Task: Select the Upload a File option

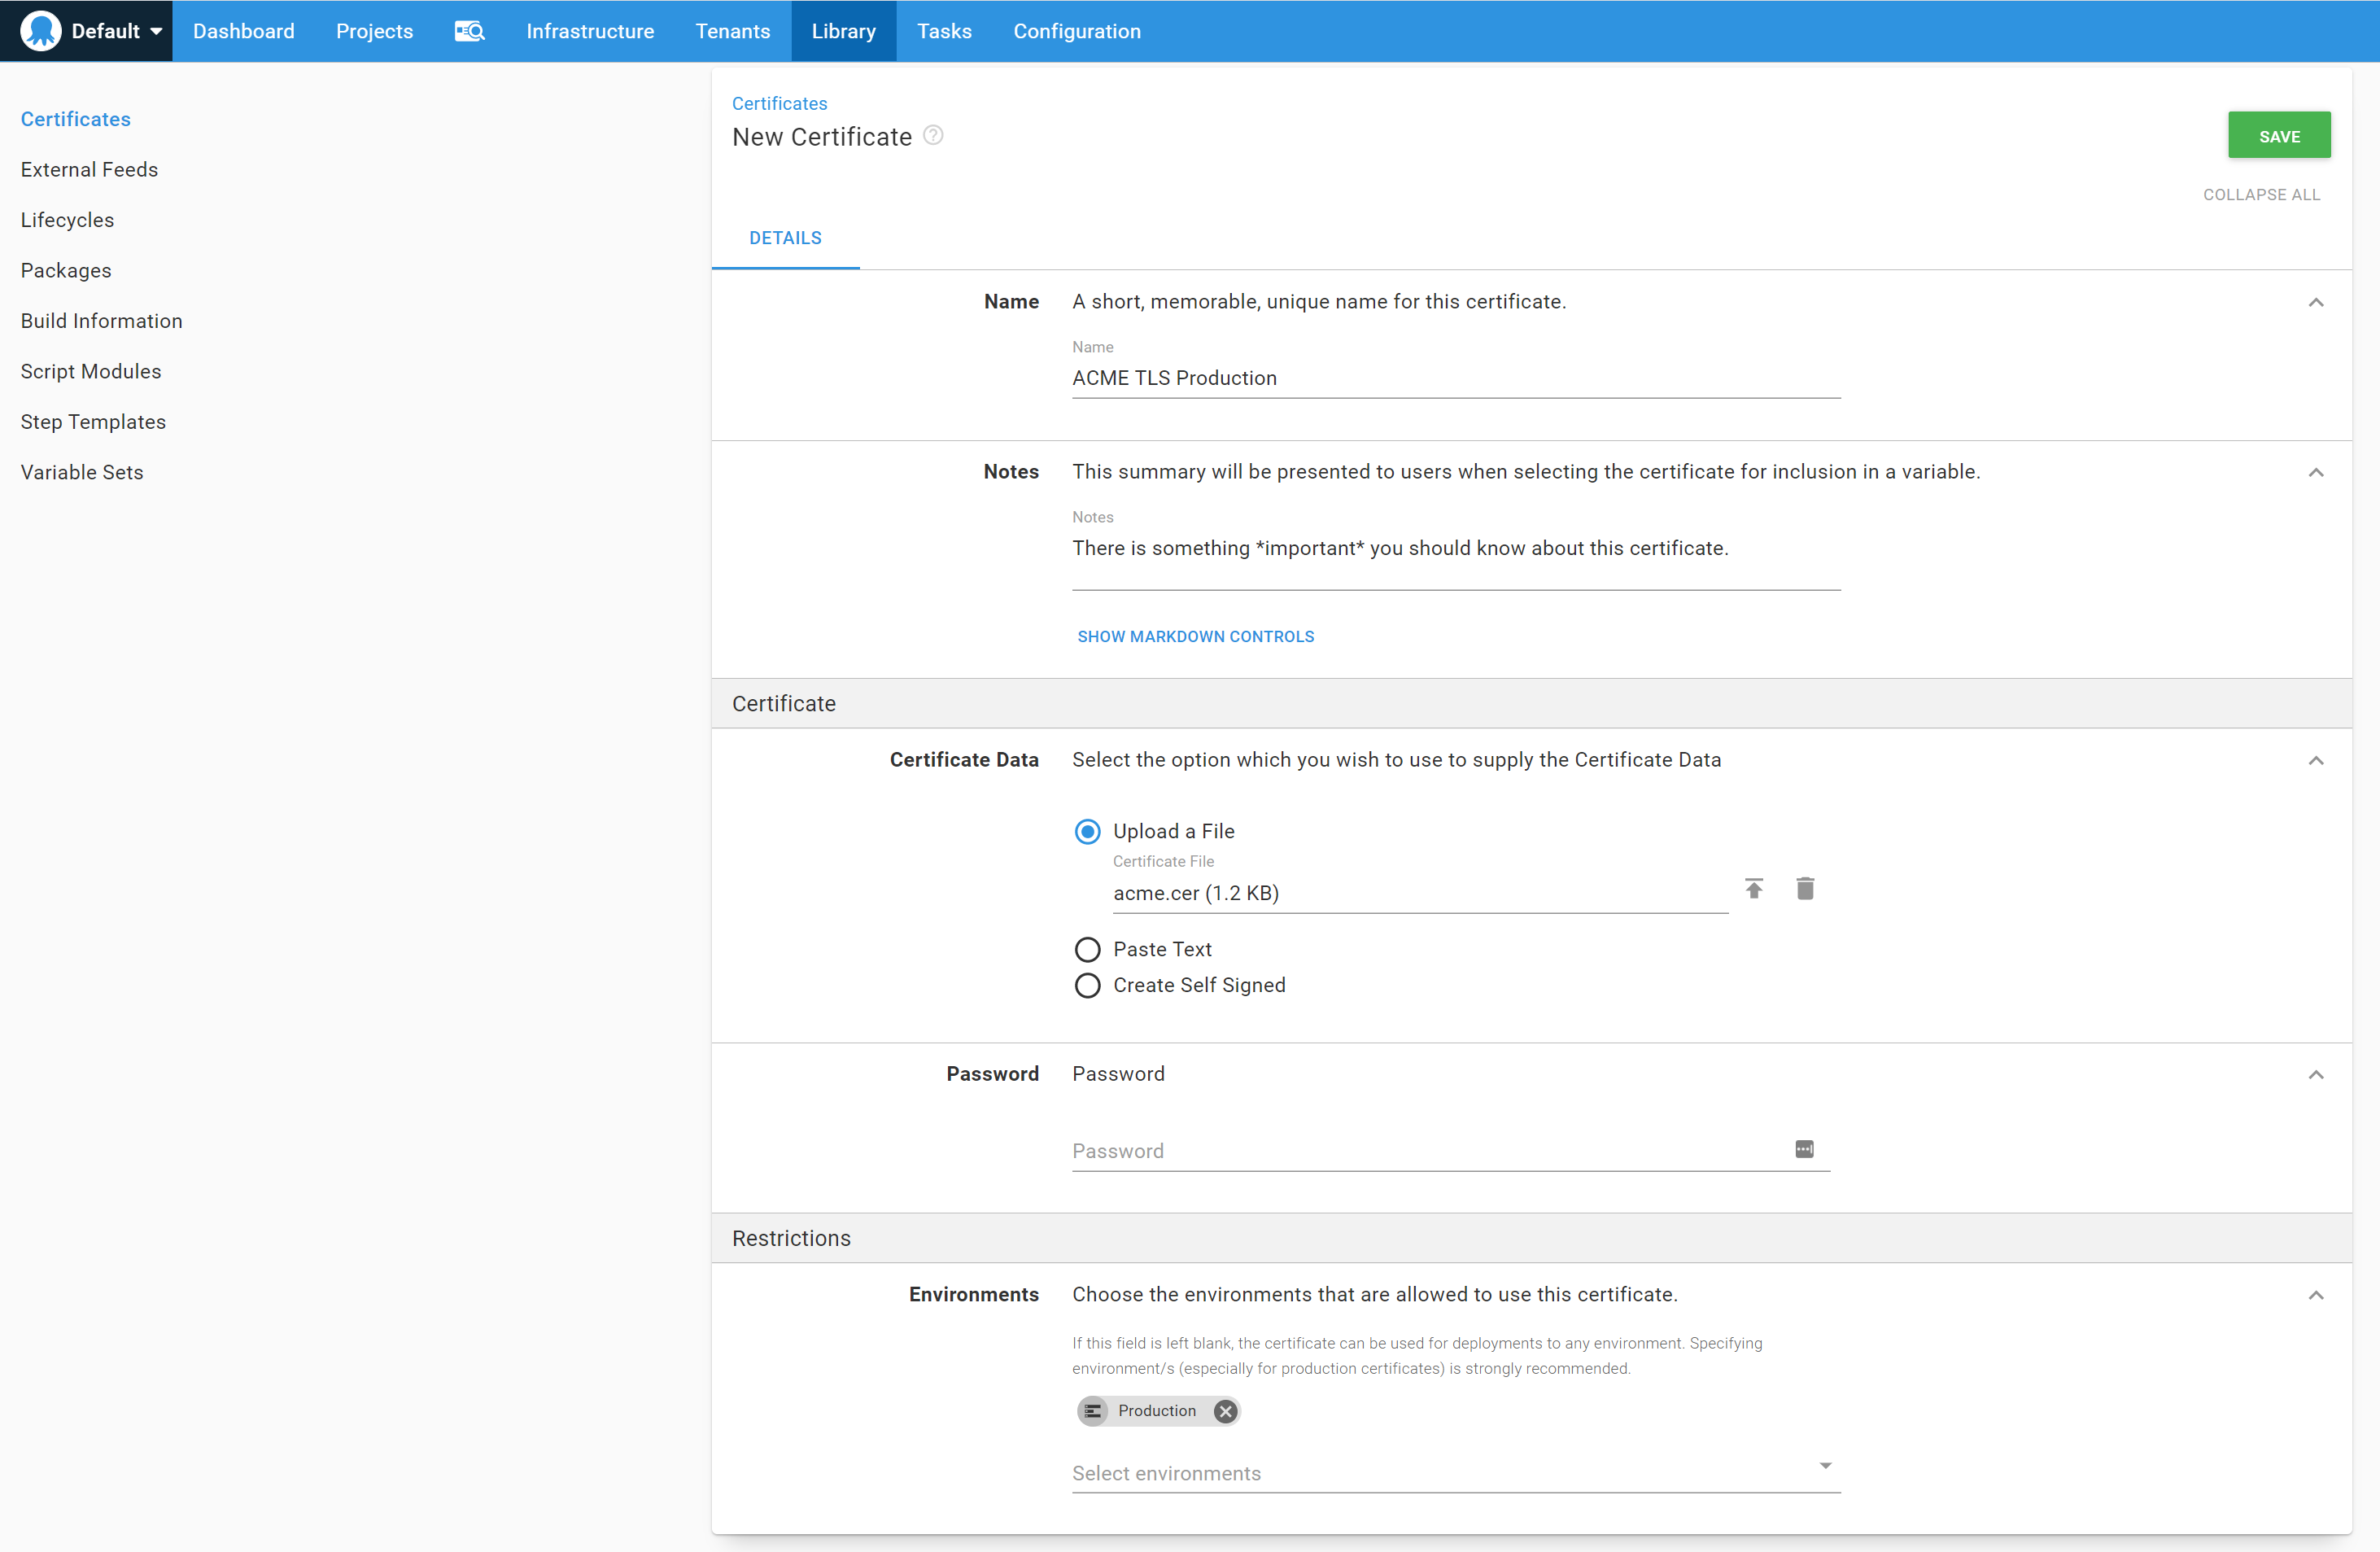Action: click(x=1087, y=831)
